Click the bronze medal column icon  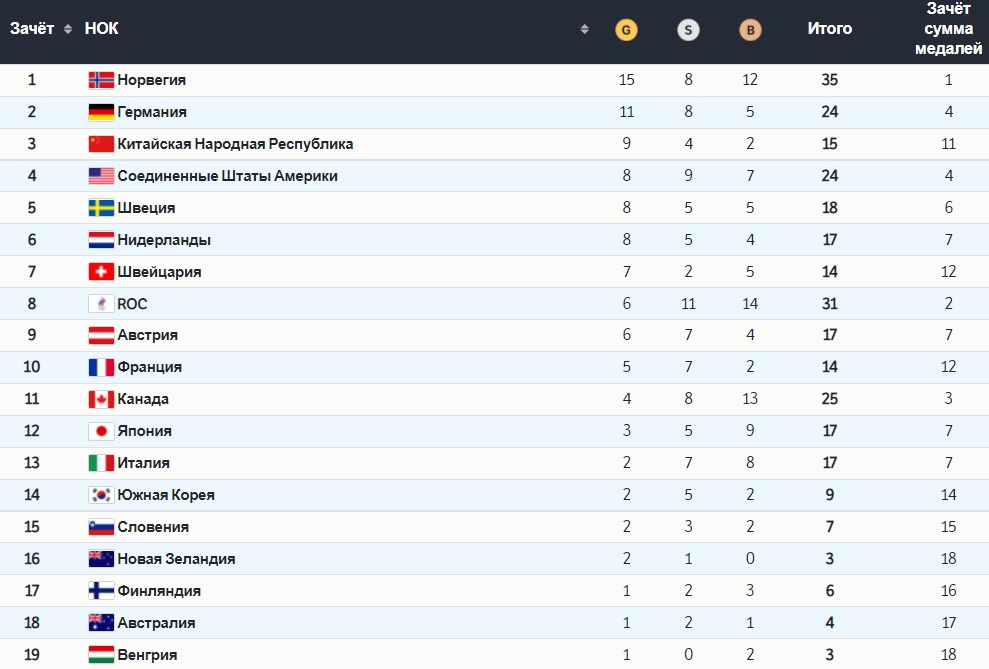[749, 30]
